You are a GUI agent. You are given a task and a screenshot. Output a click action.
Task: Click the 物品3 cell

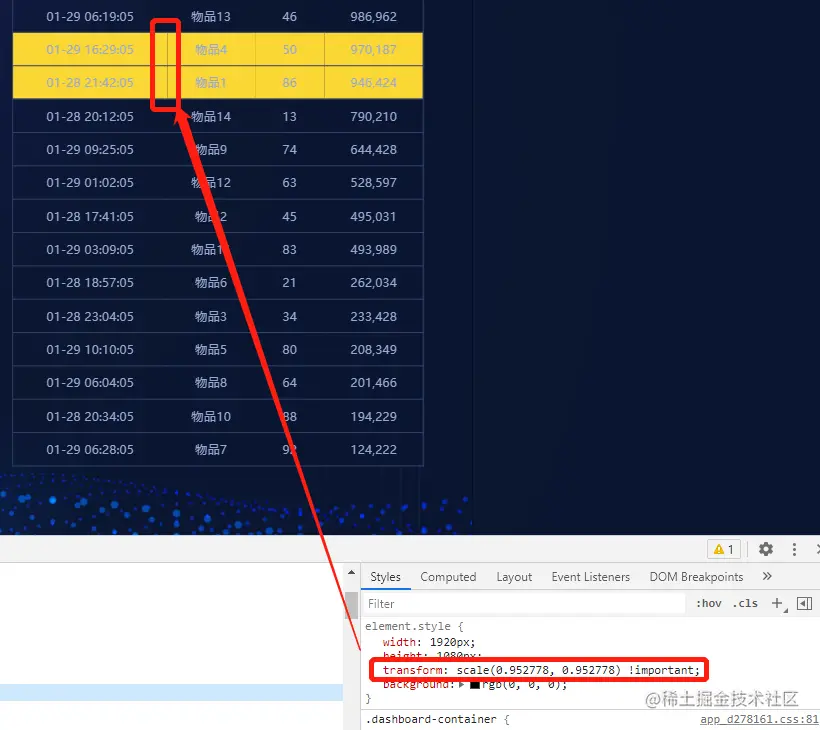pyautogui.click(x=211, y=316)
